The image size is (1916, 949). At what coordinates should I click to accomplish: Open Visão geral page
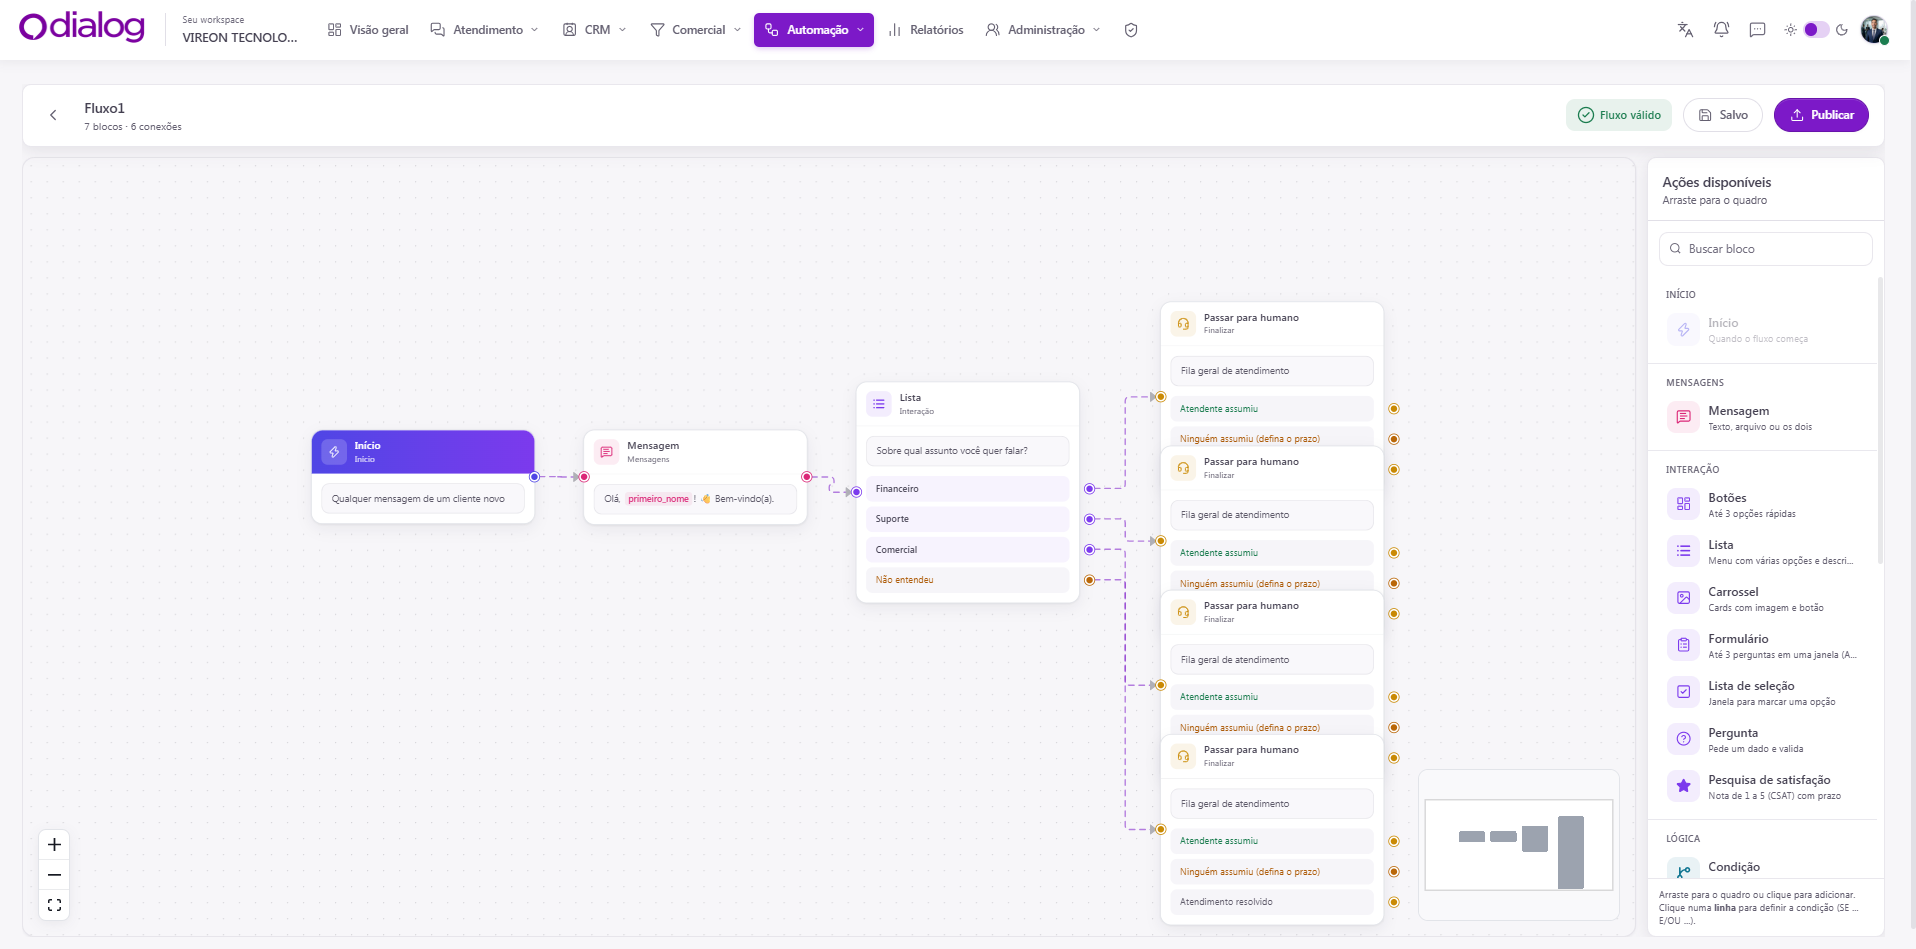tap(368, 30)
